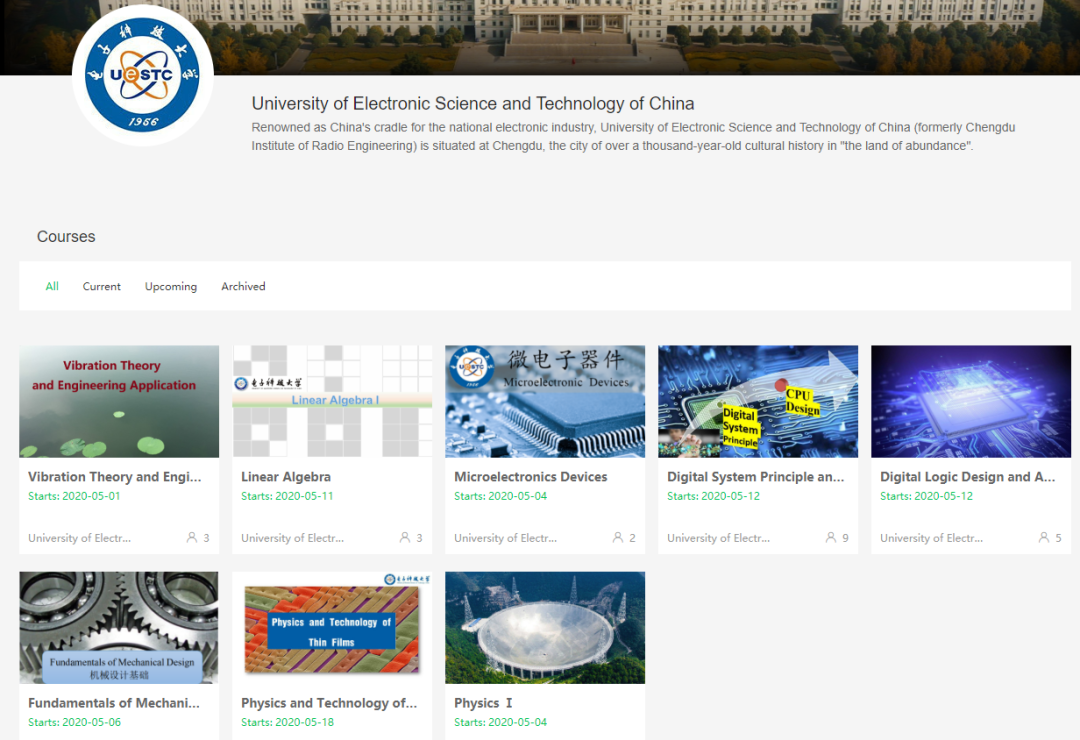The width and height of the screenshot is (1080, 740).
Task: Open Vibration Theory course thumbnail
Action: pyautogui.click(x=119, y=402)
